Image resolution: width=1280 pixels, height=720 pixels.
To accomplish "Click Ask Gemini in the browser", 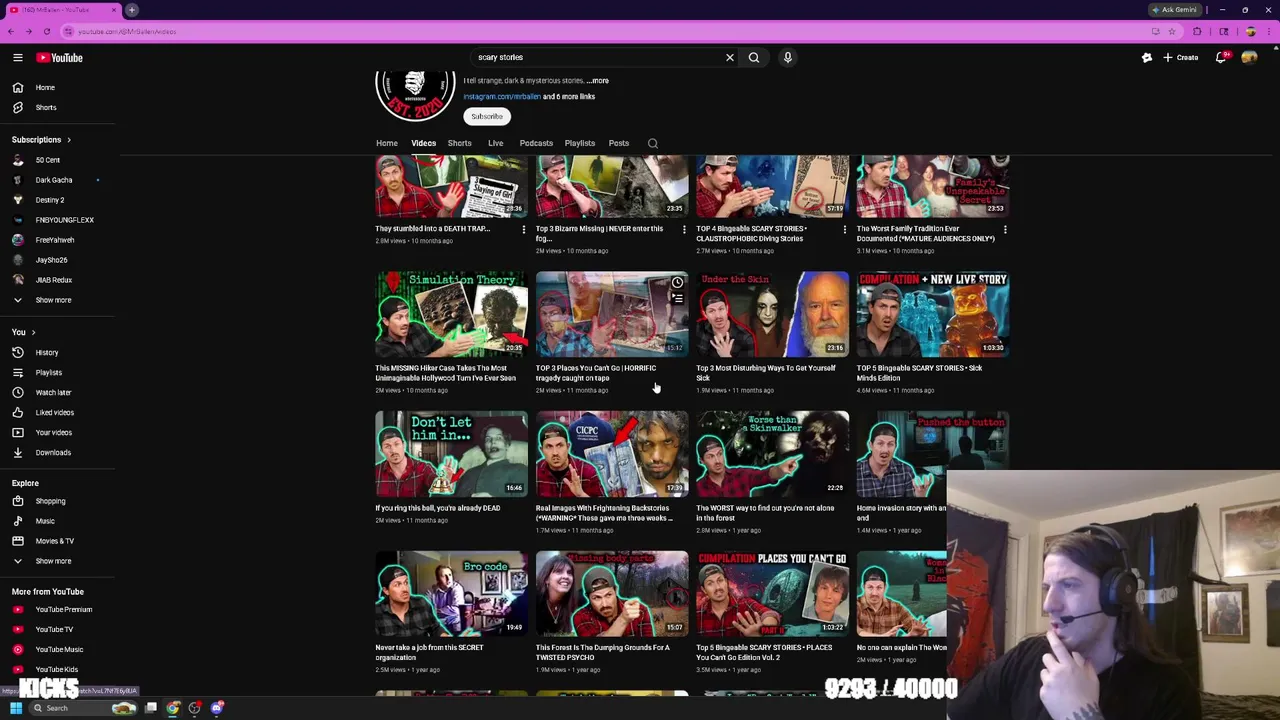I will 1174,10.
